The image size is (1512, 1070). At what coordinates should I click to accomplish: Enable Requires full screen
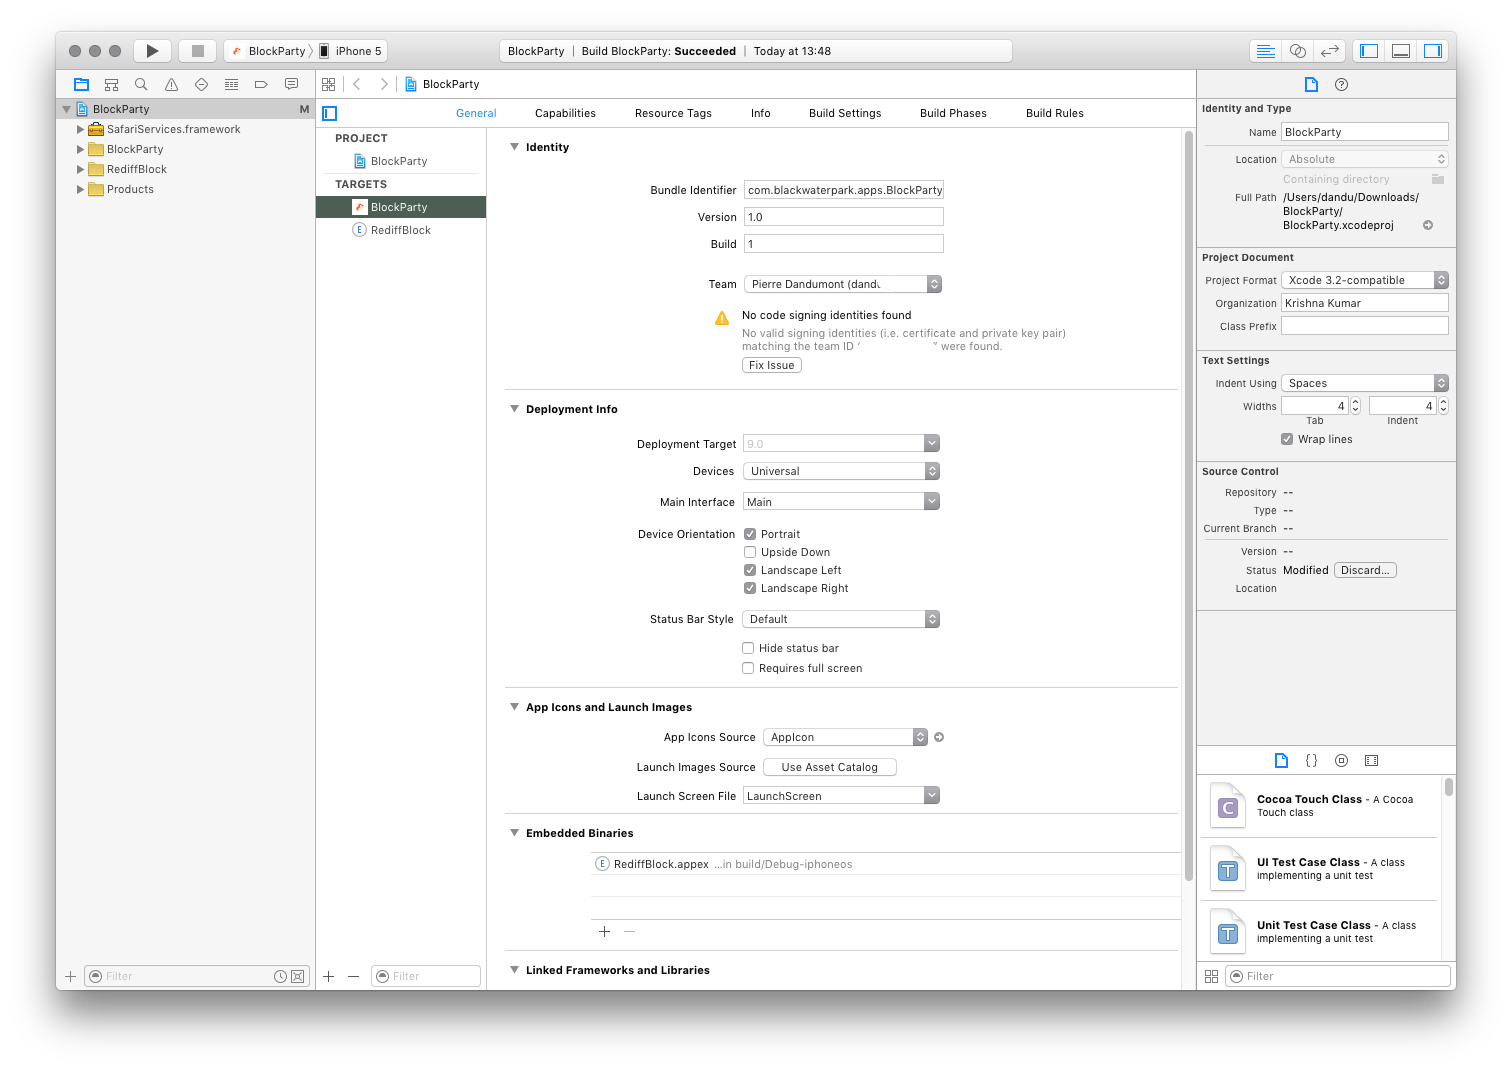[748, 668]
